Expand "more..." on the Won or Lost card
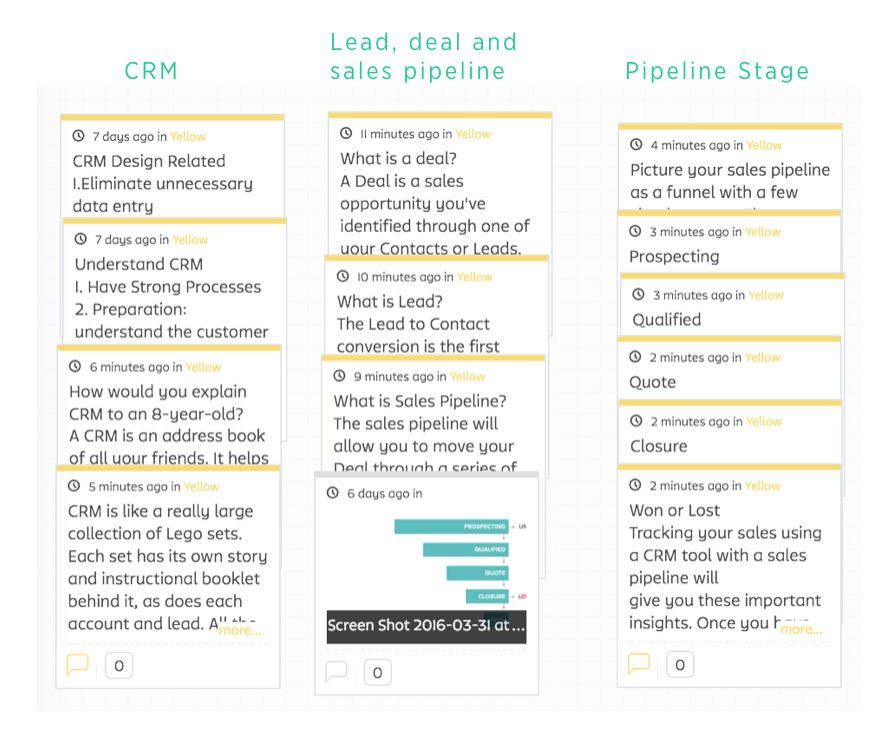Image resolution: width=896 pixels, height=744 pixels. pyautogui.click(x=801, y=629)
